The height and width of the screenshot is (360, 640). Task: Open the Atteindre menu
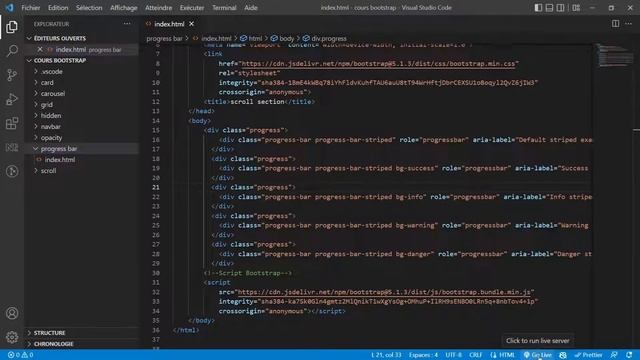[x=158, y=8]
